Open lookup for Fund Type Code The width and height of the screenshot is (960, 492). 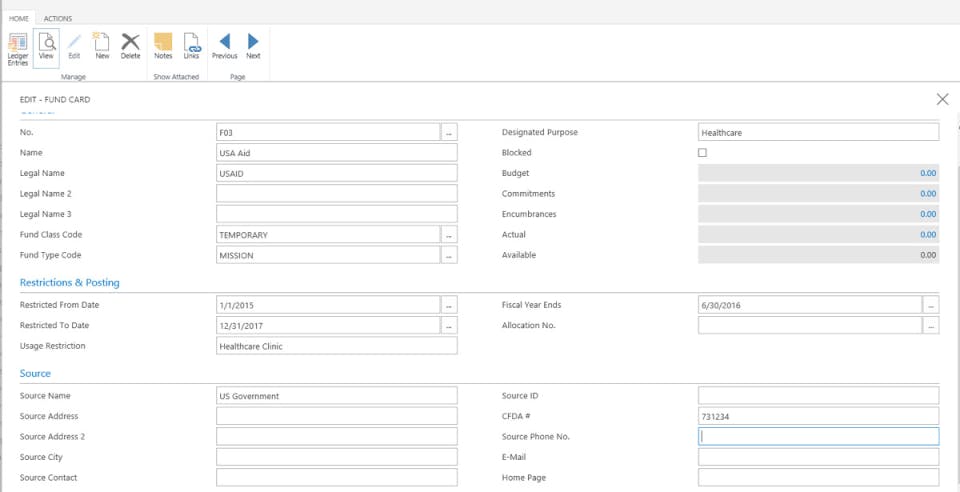click(449, 255)
